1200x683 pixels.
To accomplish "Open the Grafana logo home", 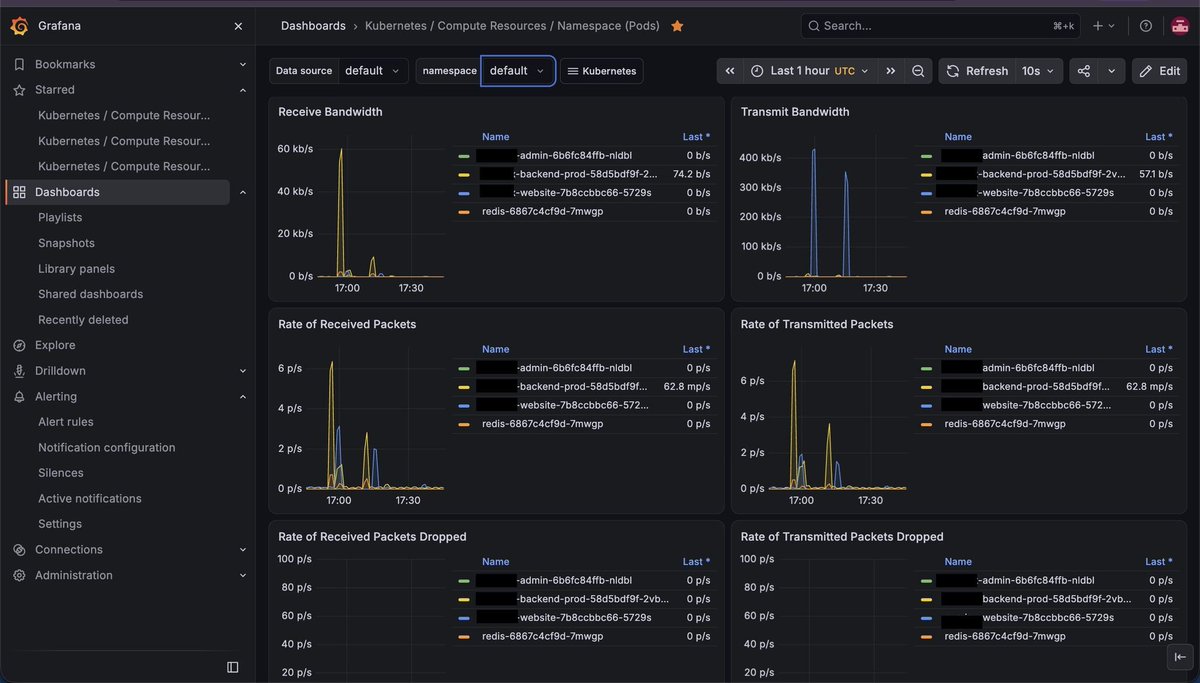I will (19, 26).
